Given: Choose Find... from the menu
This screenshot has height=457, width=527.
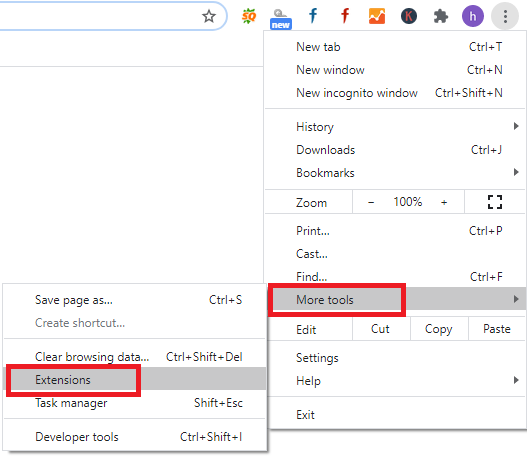Looking at the screenshot, I should (x=395, y=277).
